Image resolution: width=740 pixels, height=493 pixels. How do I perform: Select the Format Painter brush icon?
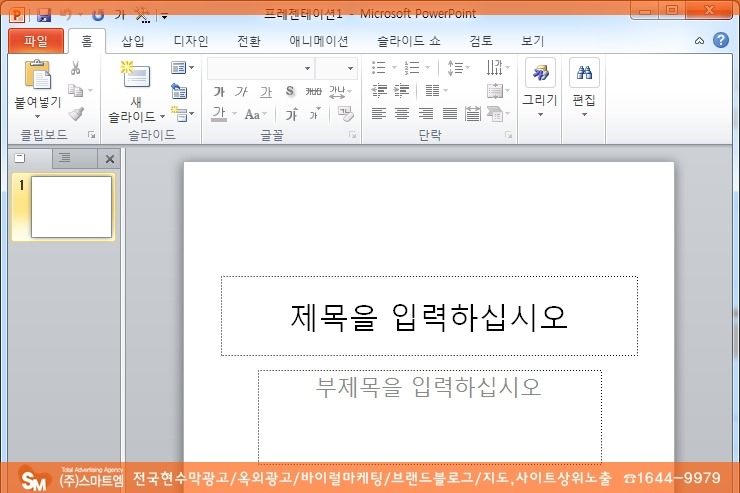click(75, 114)
